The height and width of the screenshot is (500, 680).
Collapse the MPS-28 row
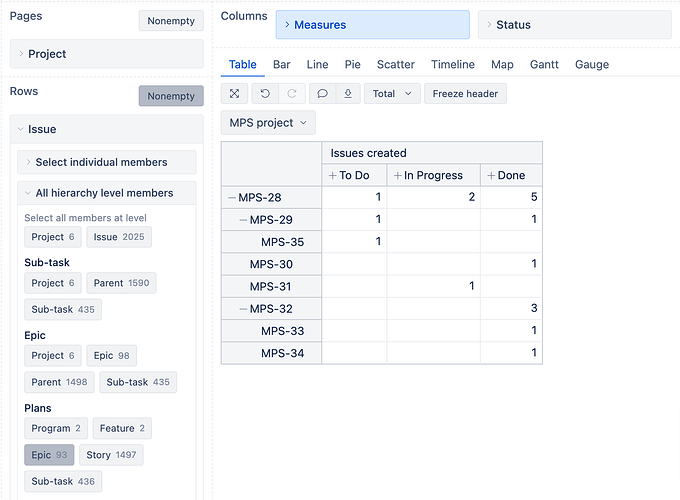(x=232, y=198)
